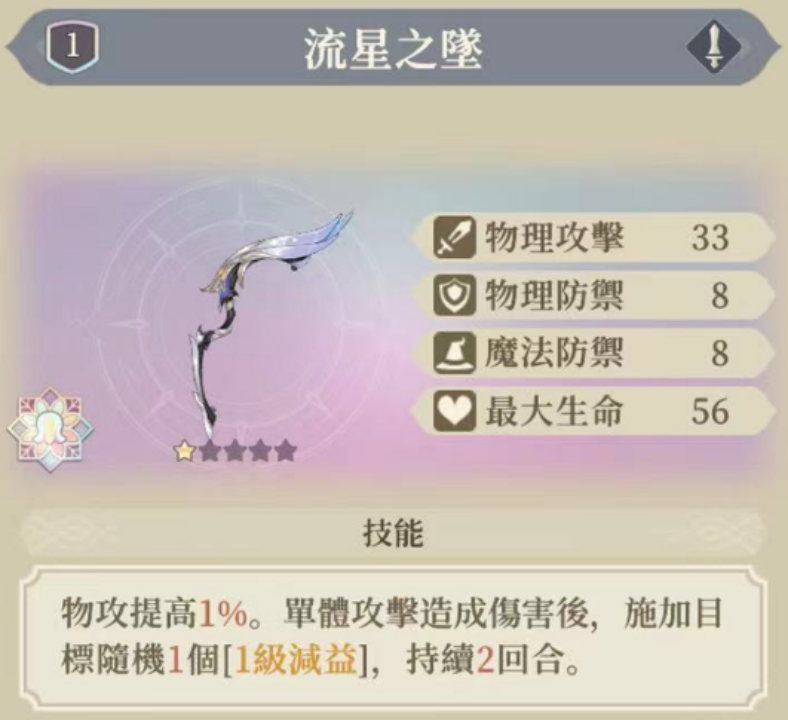The image size is (788, 720).
Task: Click the flower-shaped emblem badge
Action: coord(50,430)
